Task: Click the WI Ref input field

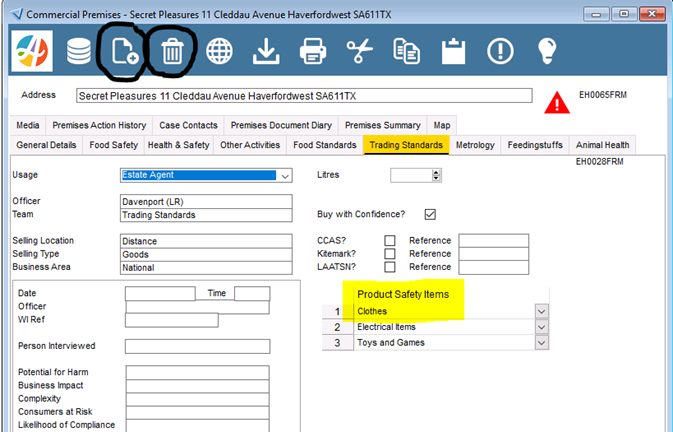Action: 172,320
